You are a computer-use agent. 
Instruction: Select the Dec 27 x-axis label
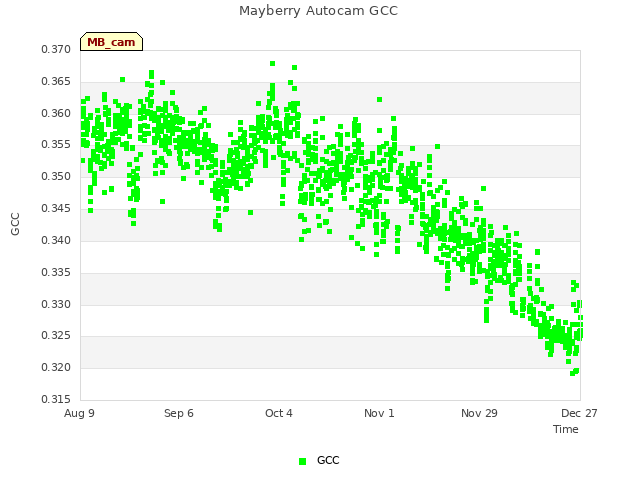[x=579, y=413]
